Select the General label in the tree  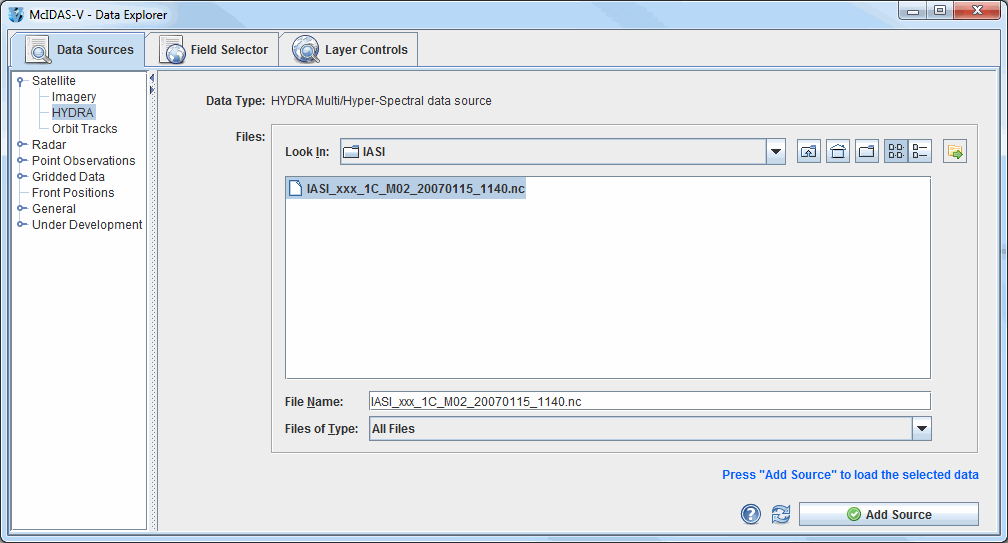click(54, 209)
